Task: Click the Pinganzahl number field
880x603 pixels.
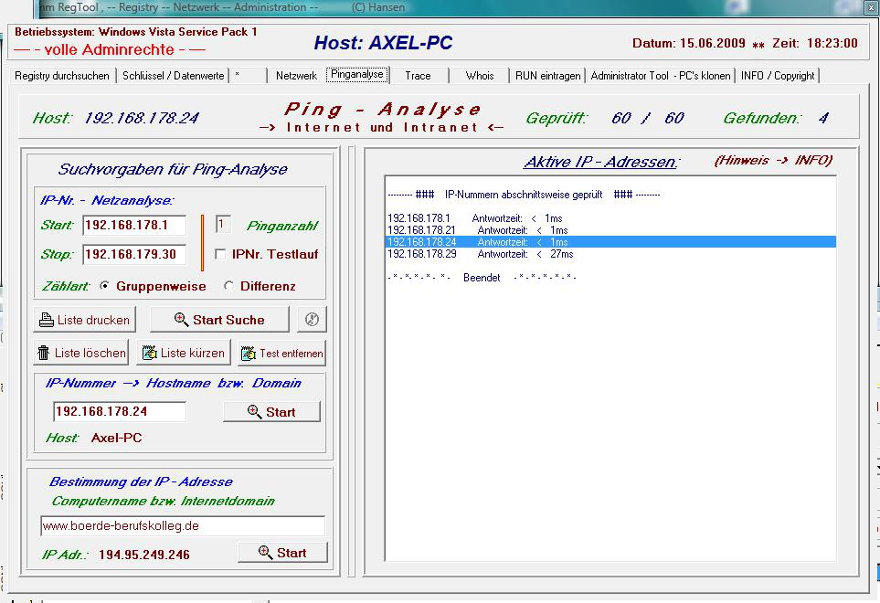Action: pos(223,225)
